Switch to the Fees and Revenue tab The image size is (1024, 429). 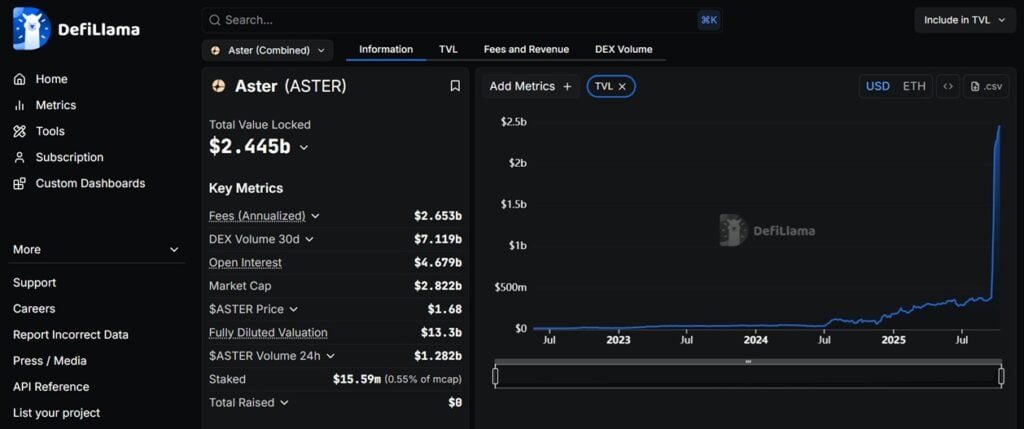click(x=526, y=49)
